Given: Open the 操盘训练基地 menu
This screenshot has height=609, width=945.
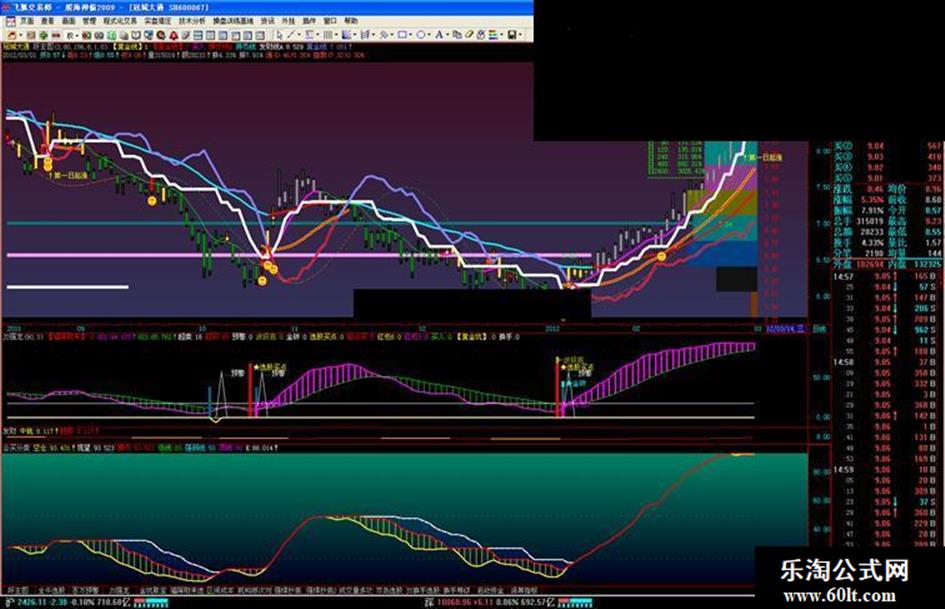Looking at the screenshot, I should (x=233, y=21).
